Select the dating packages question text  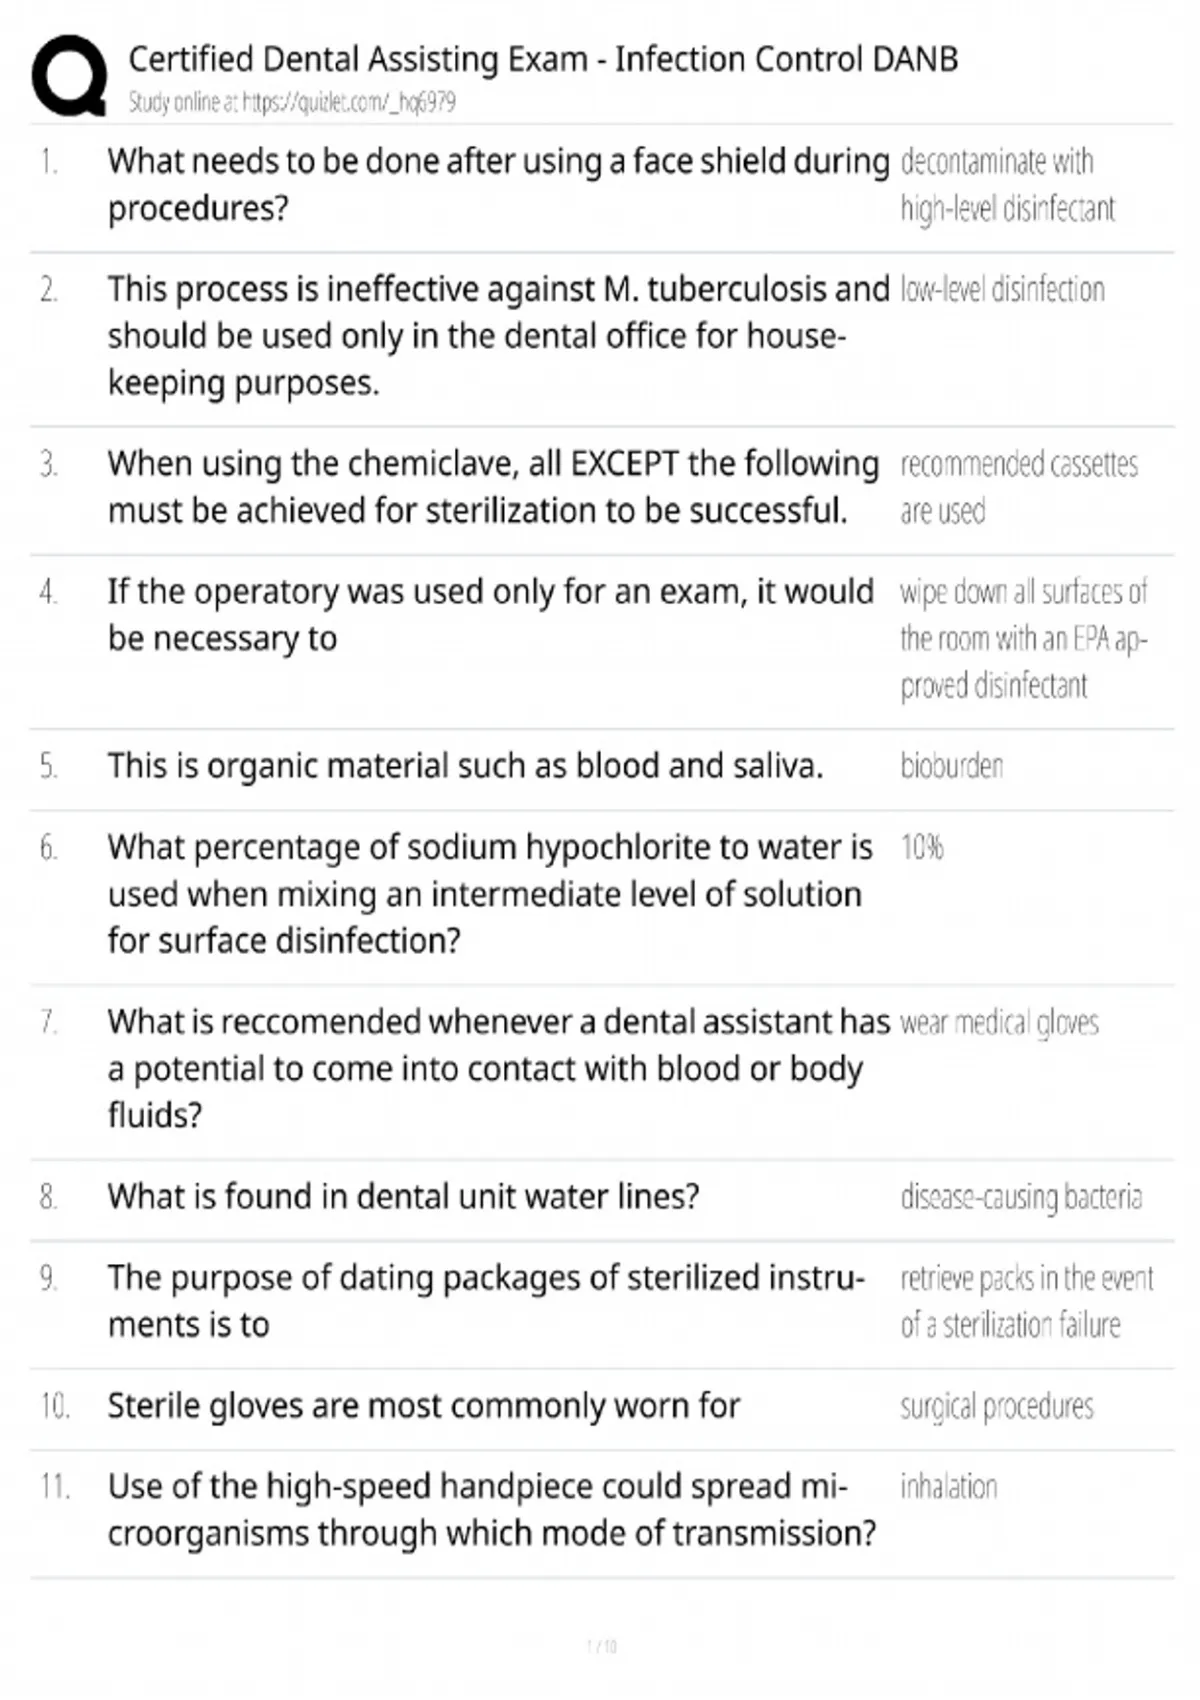486,1301
